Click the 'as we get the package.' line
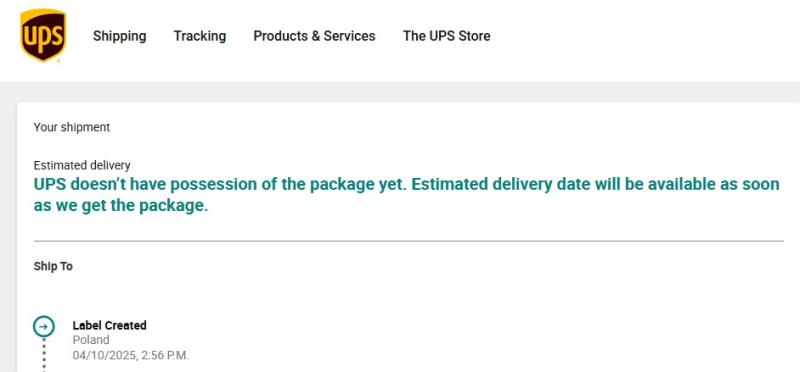This screenshot has height=372, width=800. [121, 206]
